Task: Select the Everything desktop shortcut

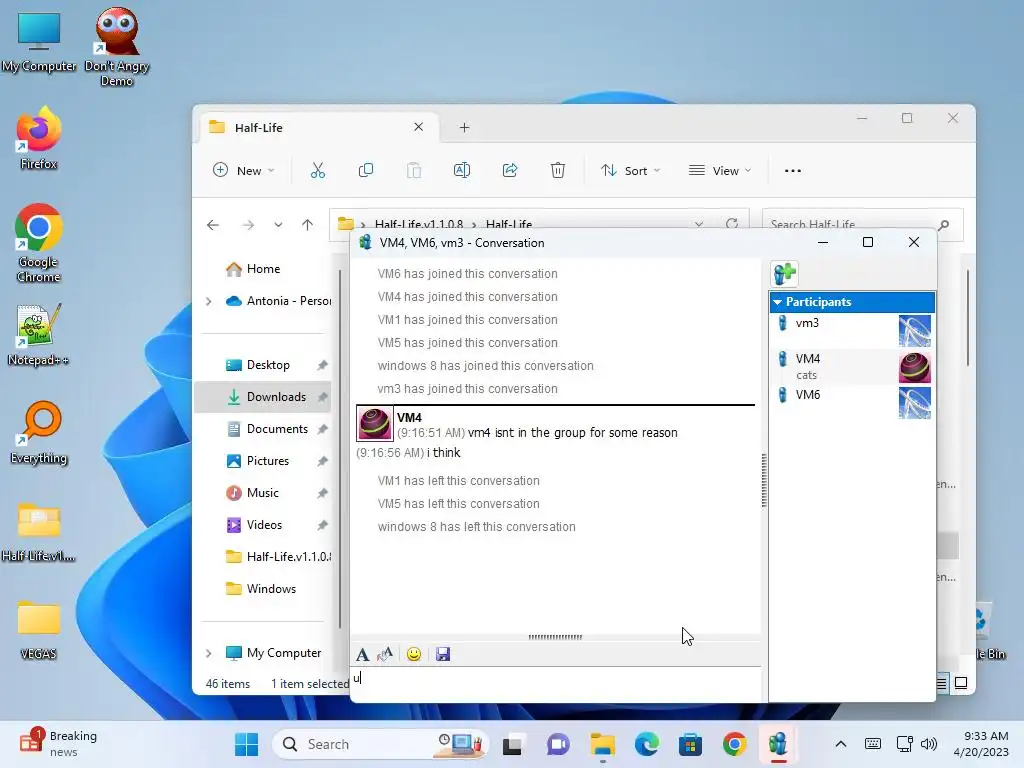Action: (x=39, y=432)
